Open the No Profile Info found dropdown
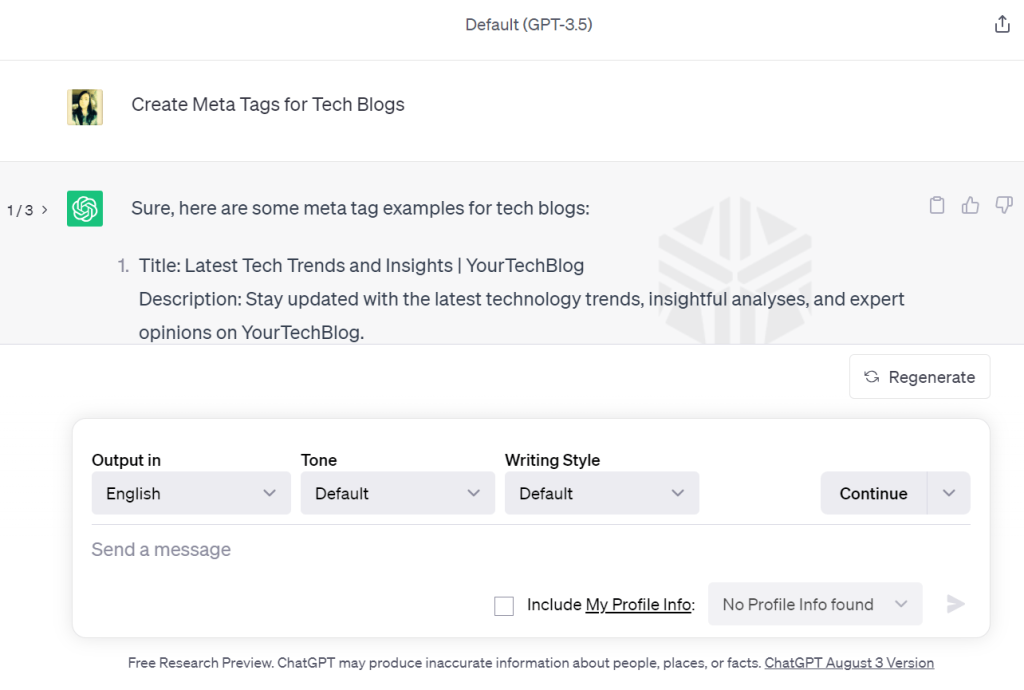Viewport: 1024px width, 690px height. point(814,604)
